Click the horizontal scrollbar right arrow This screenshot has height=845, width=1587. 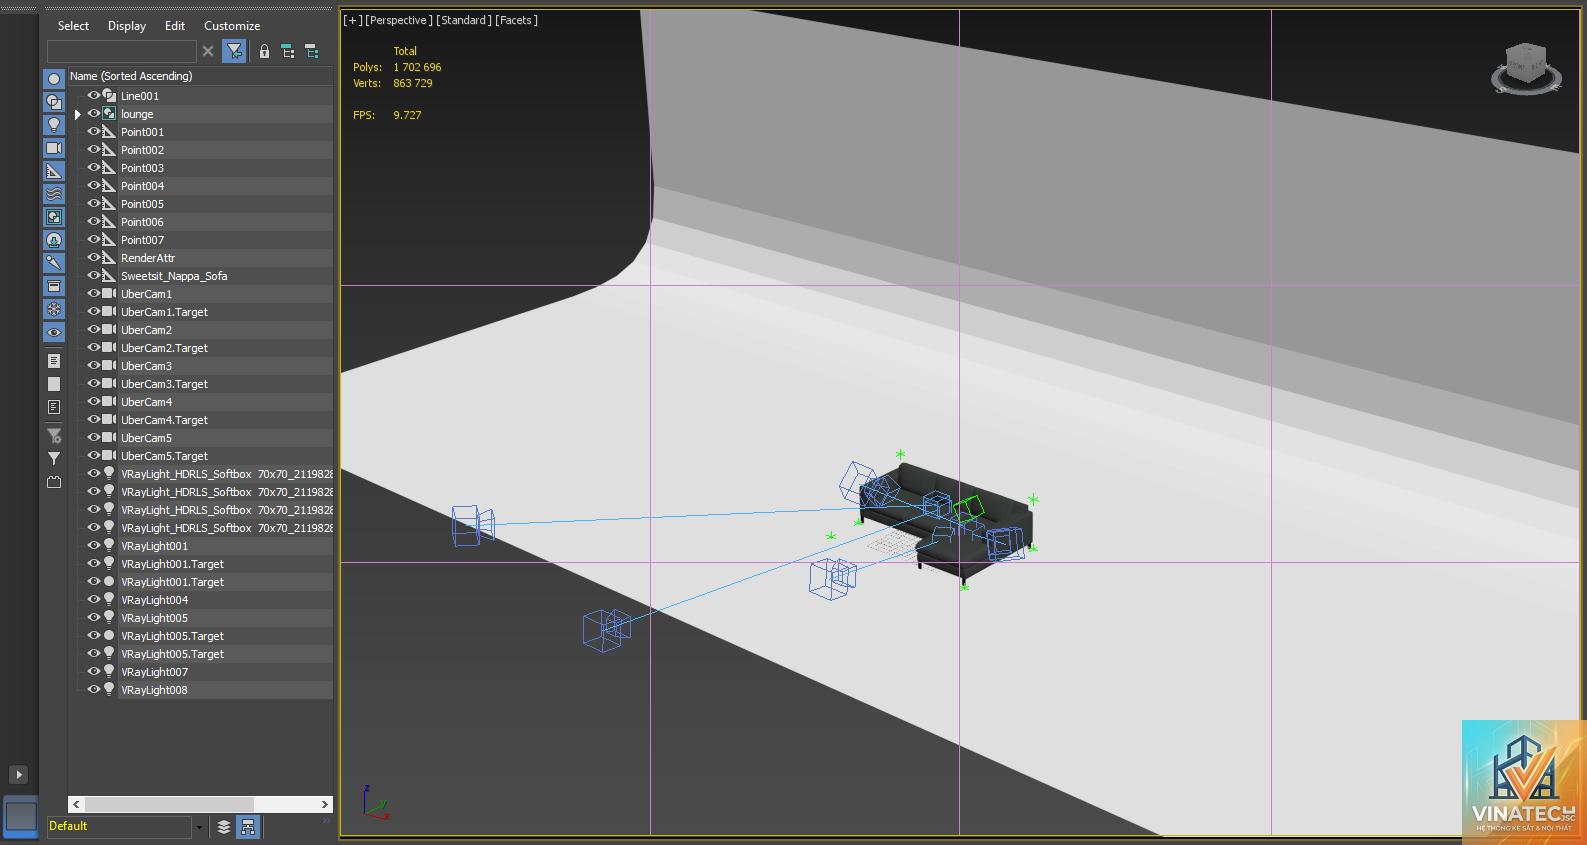click(325, 804)
